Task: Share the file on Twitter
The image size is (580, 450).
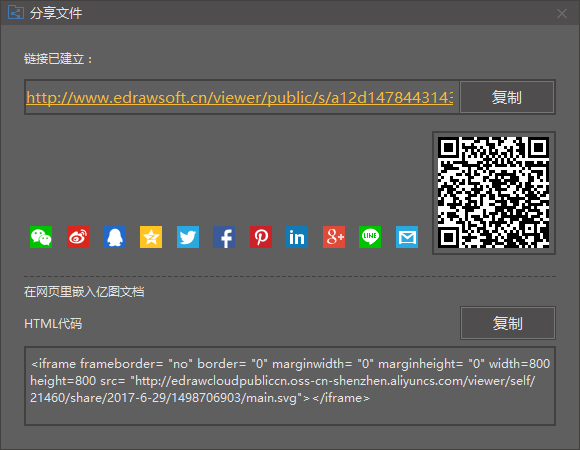Action: [188, 237]
